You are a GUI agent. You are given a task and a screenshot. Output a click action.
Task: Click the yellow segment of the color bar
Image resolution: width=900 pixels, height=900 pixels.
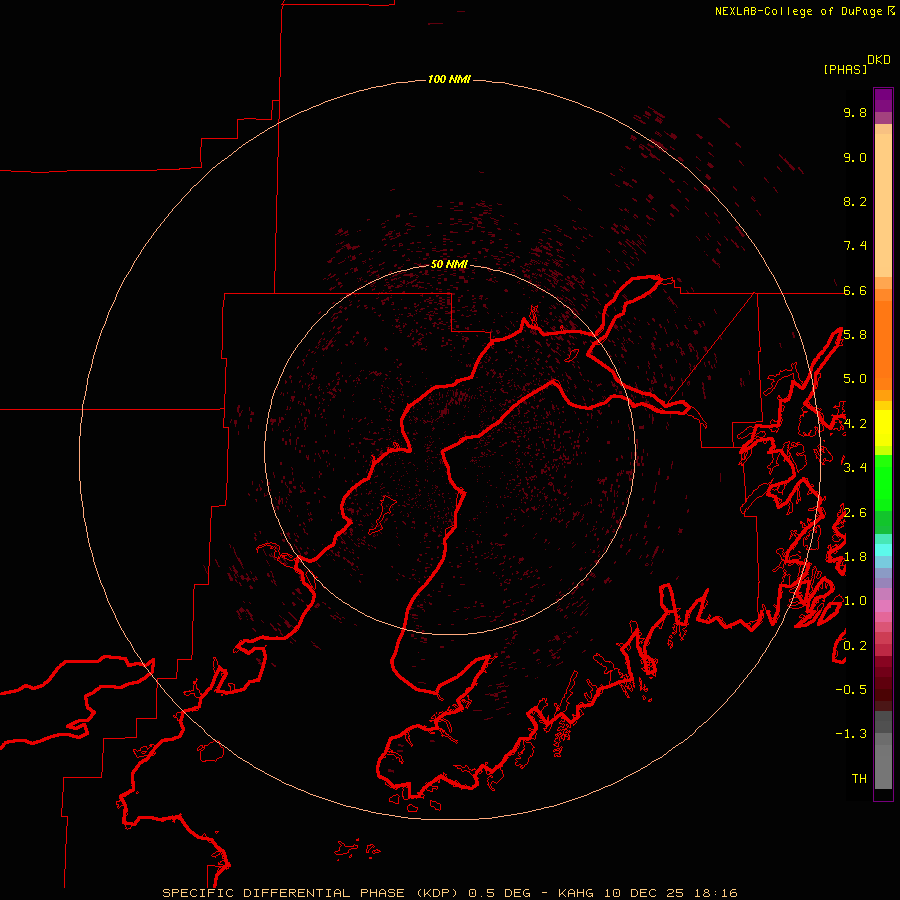coord(883,428)
